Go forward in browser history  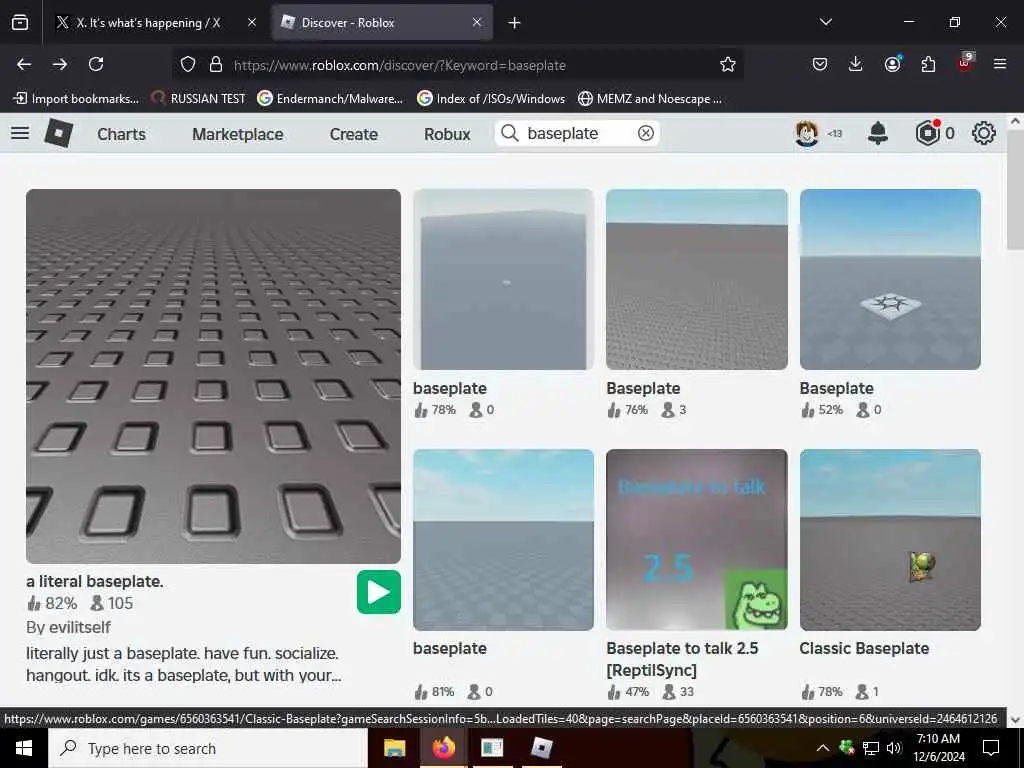(x=60, y=64)
